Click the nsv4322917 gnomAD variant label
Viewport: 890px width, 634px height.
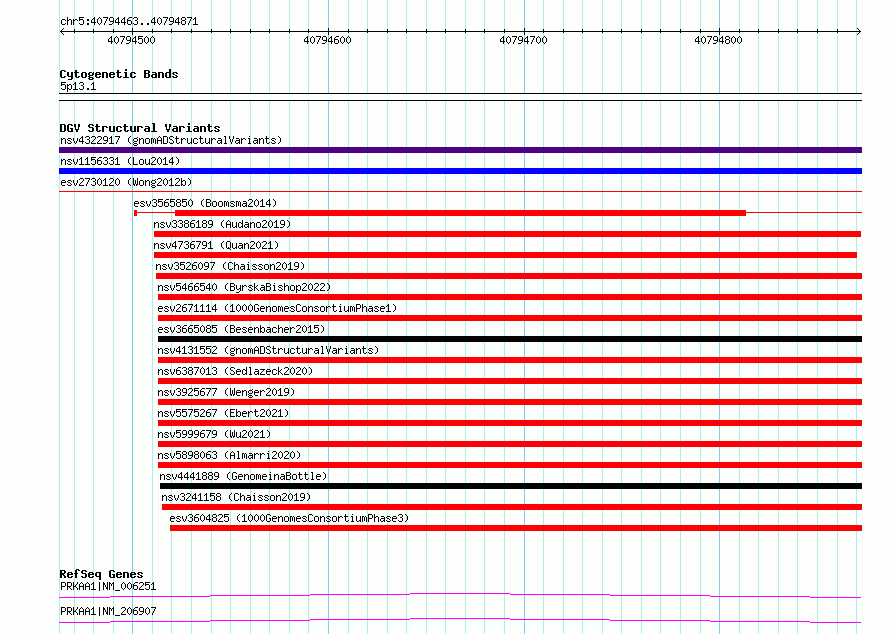[x=171, y=140]
